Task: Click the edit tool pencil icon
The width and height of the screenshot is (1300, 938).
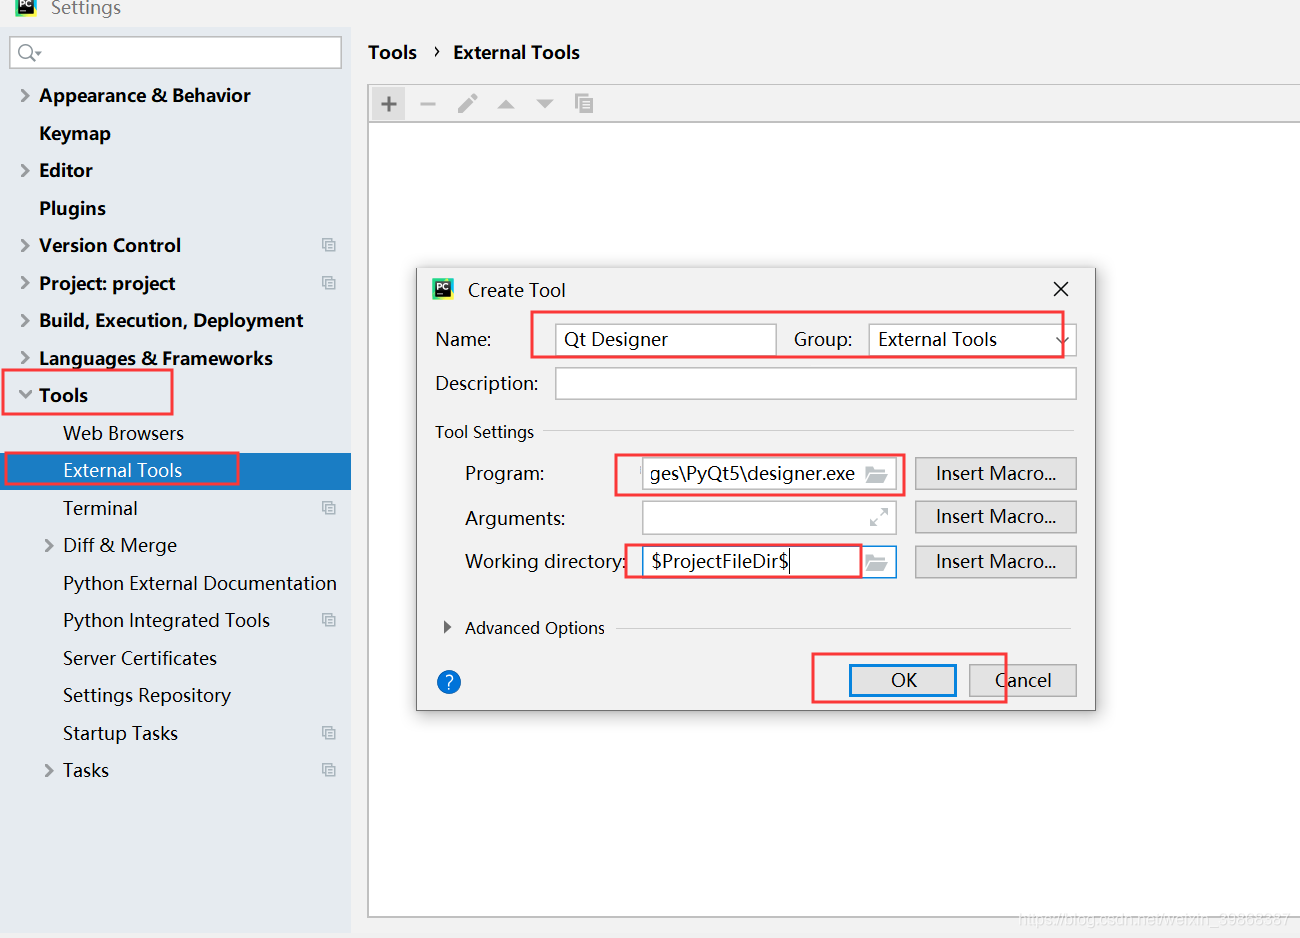Action: click(x=467, y=104)
